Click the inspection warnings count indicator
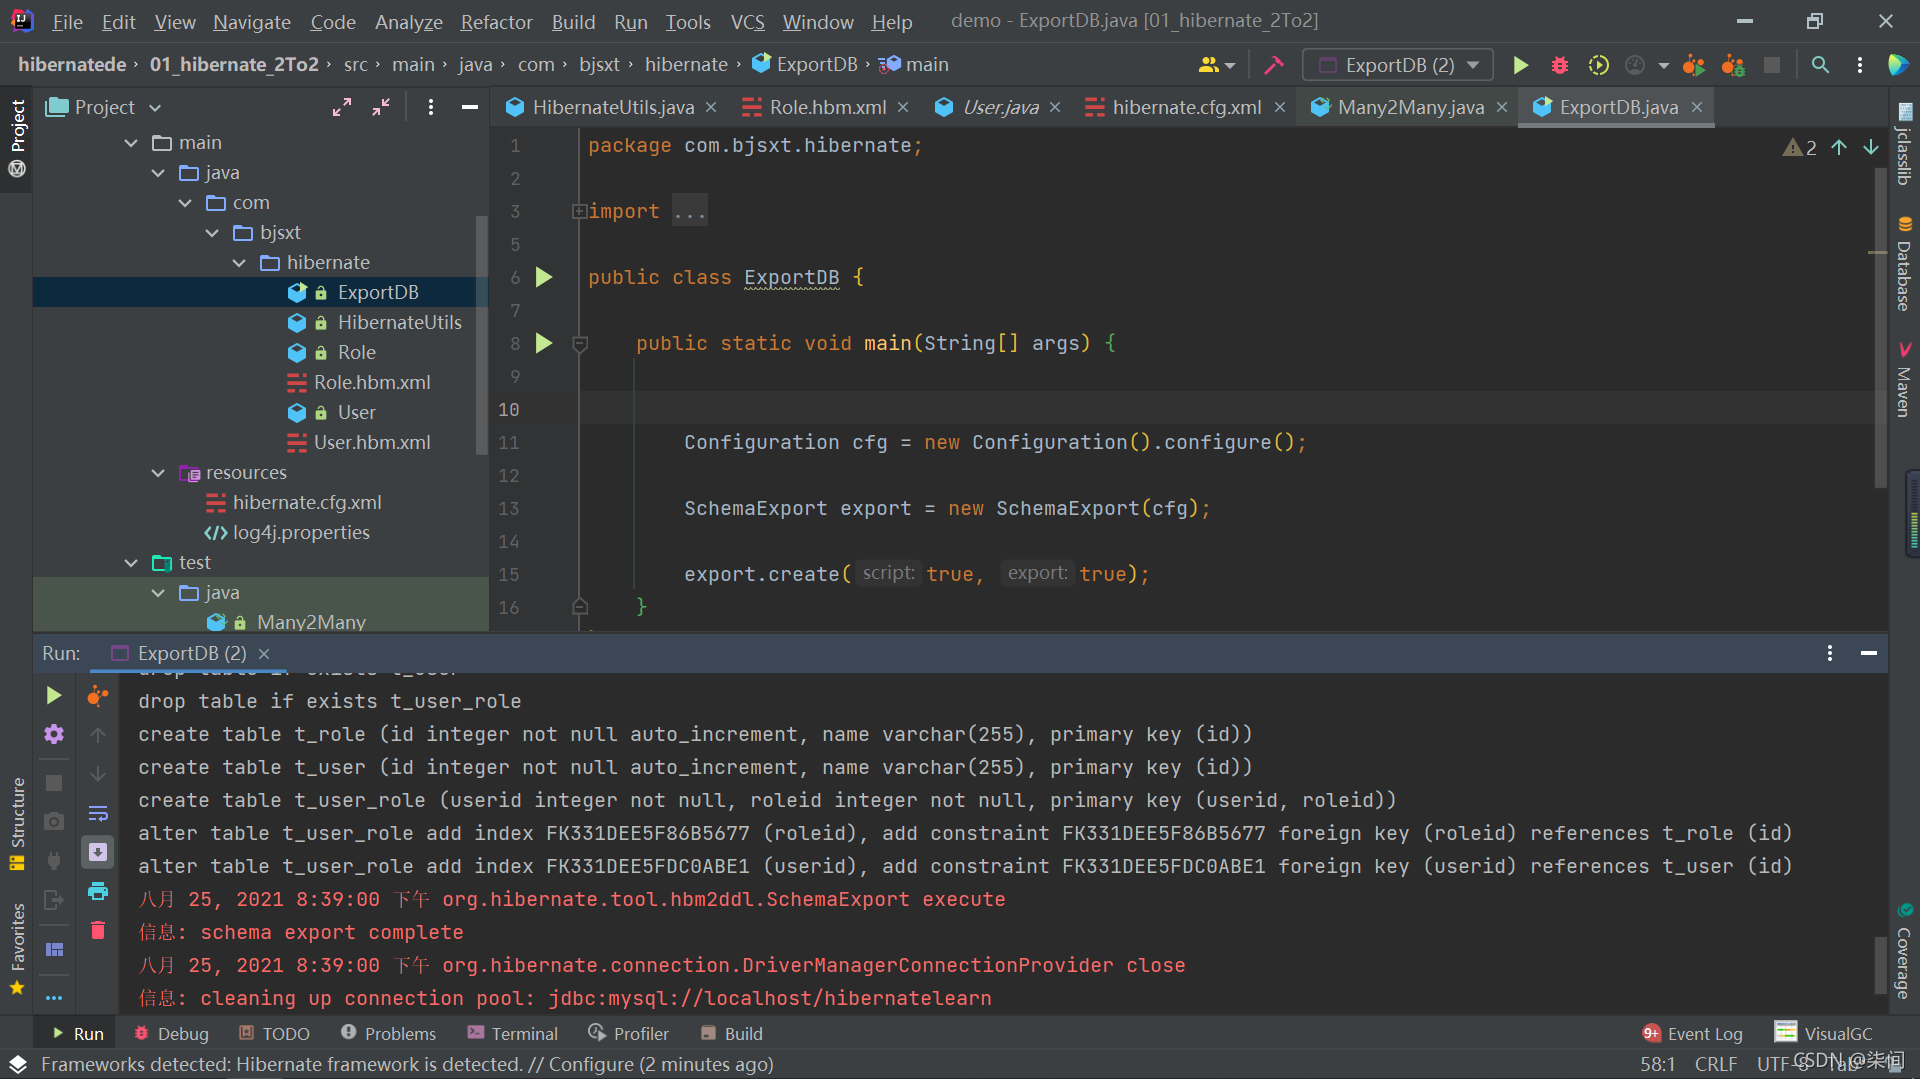This screenshot has height=1079, width=1920. (1800, 147)
